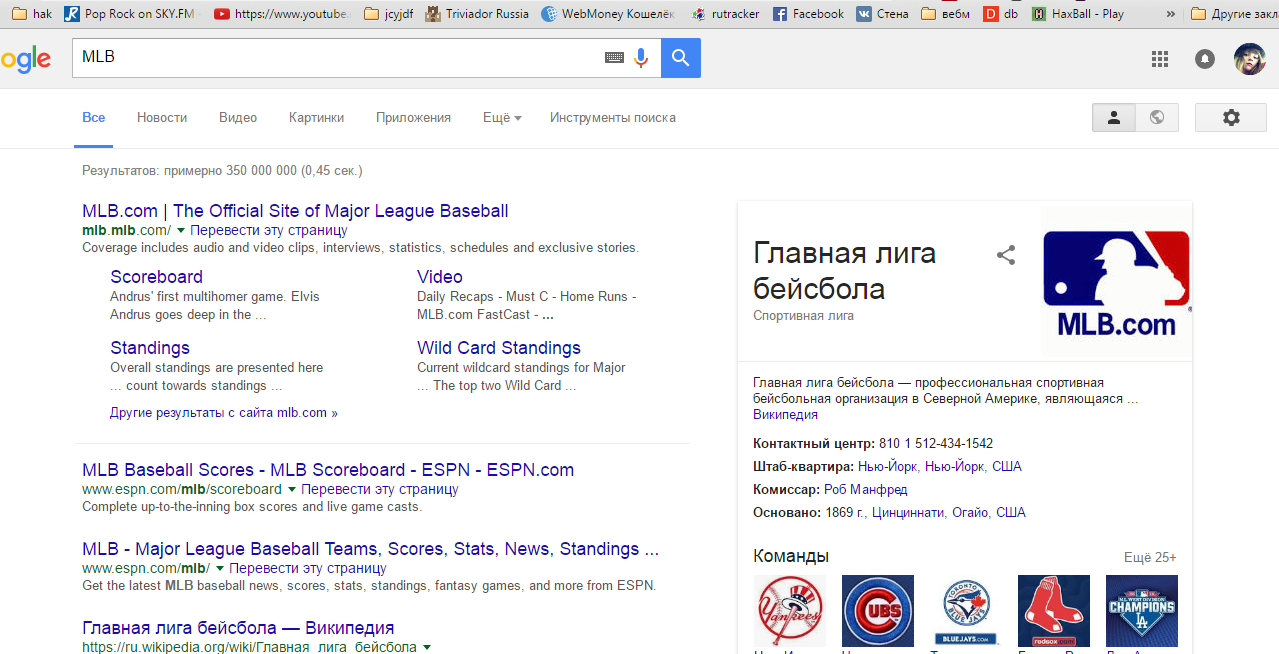Open MLB.com Official Site result
1279x654 pixels.
point(295,211)
